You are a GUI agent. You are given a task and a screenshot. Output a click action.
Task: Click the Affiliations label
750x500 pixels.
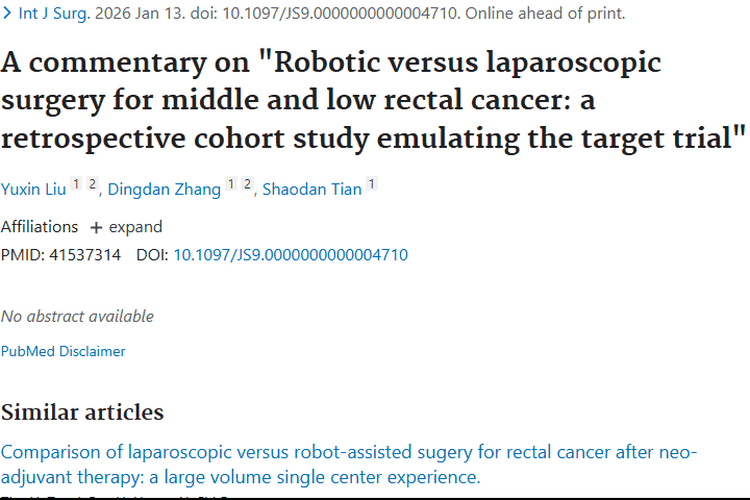(39, 227)
